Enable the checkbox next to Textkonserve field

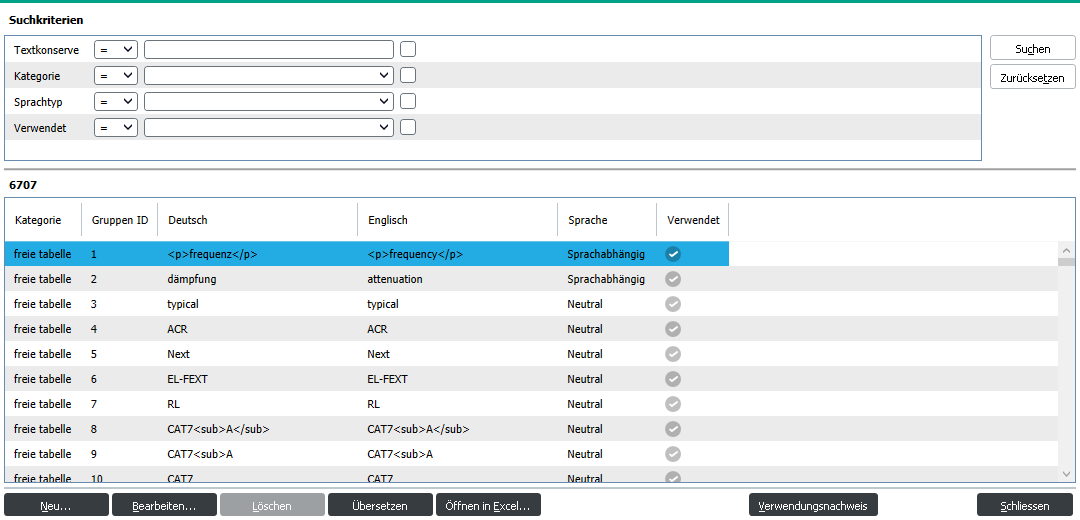pos(408,49)
